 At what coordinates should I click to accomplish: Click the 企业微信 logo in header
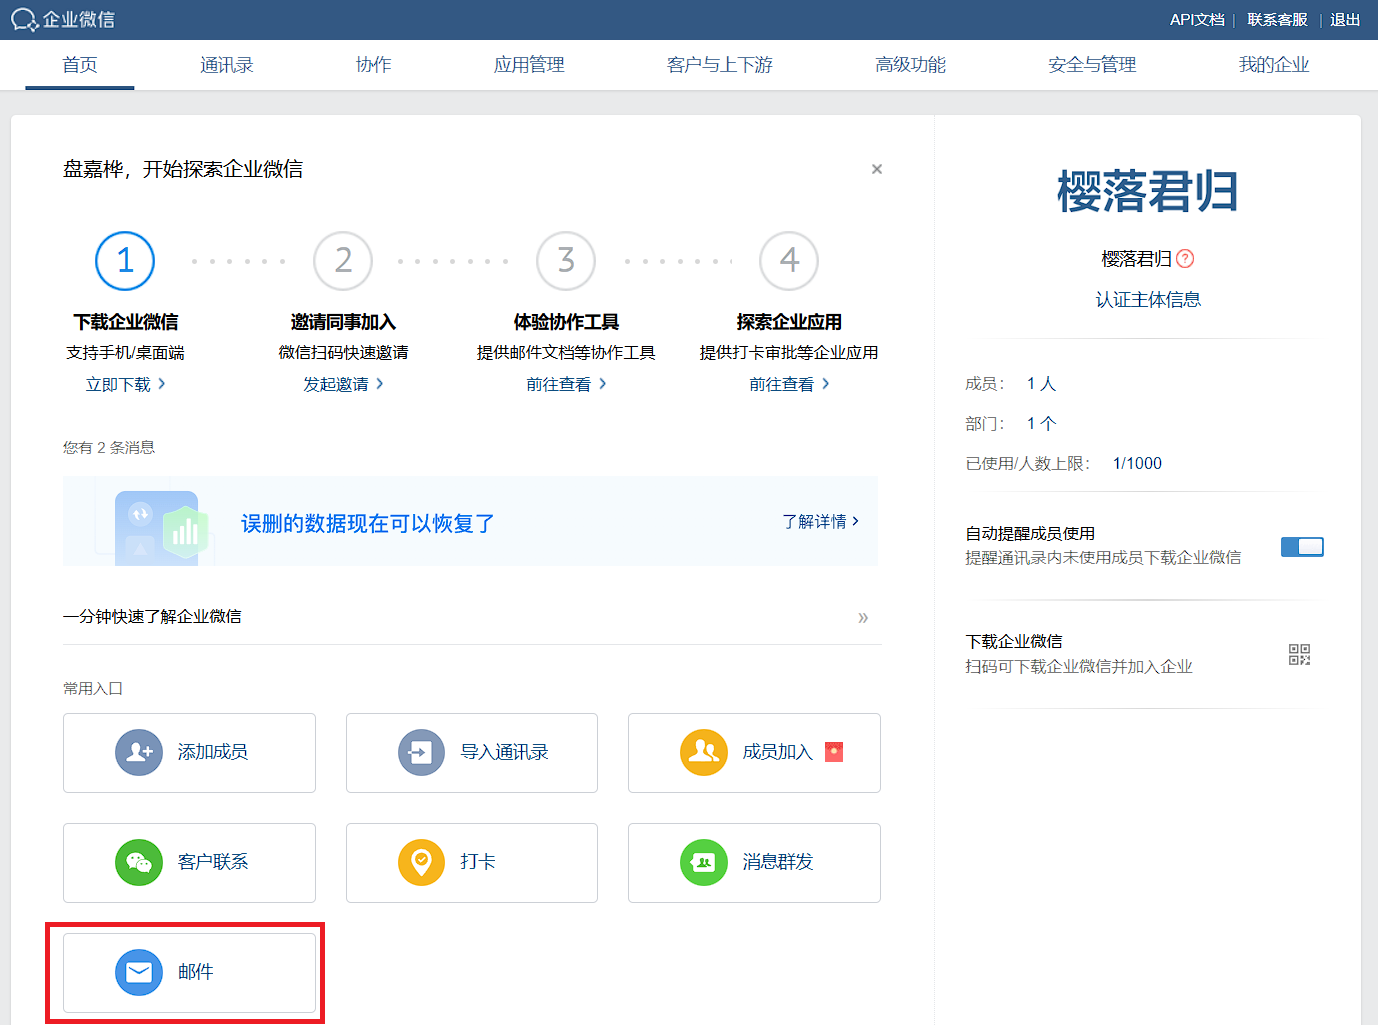[63, 19]
